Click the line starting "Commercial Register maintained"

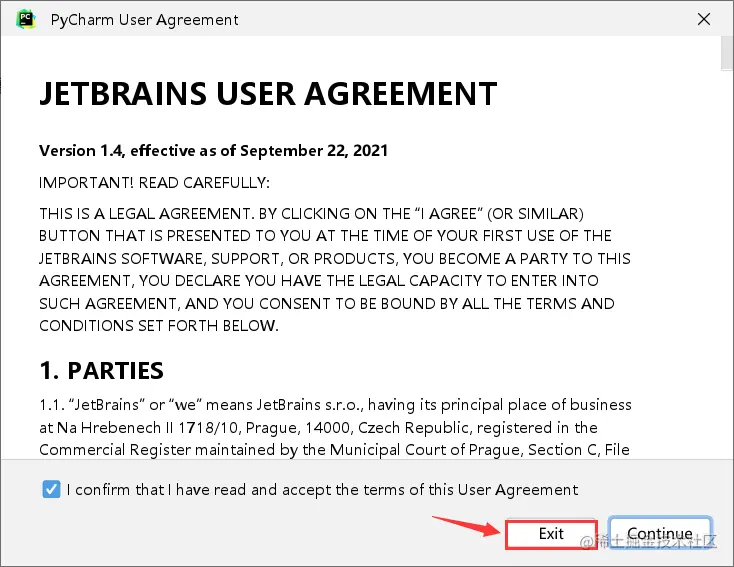click(334, 449)
